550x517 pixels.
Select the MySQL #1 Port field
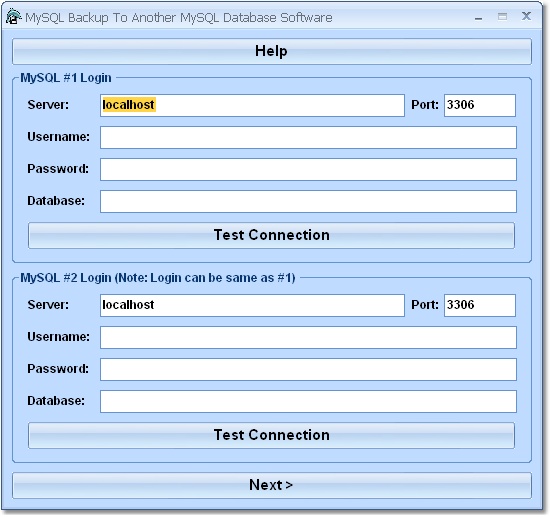click(479, 105)
